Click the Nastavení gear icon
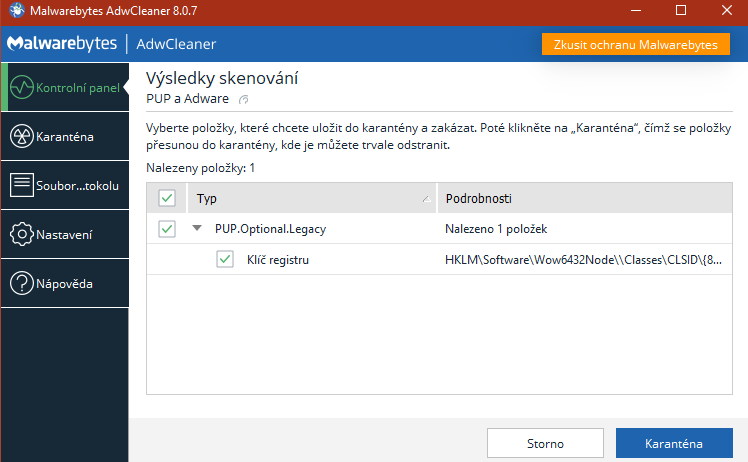Screen dimensions: 748x462 [x=20, y=235]
